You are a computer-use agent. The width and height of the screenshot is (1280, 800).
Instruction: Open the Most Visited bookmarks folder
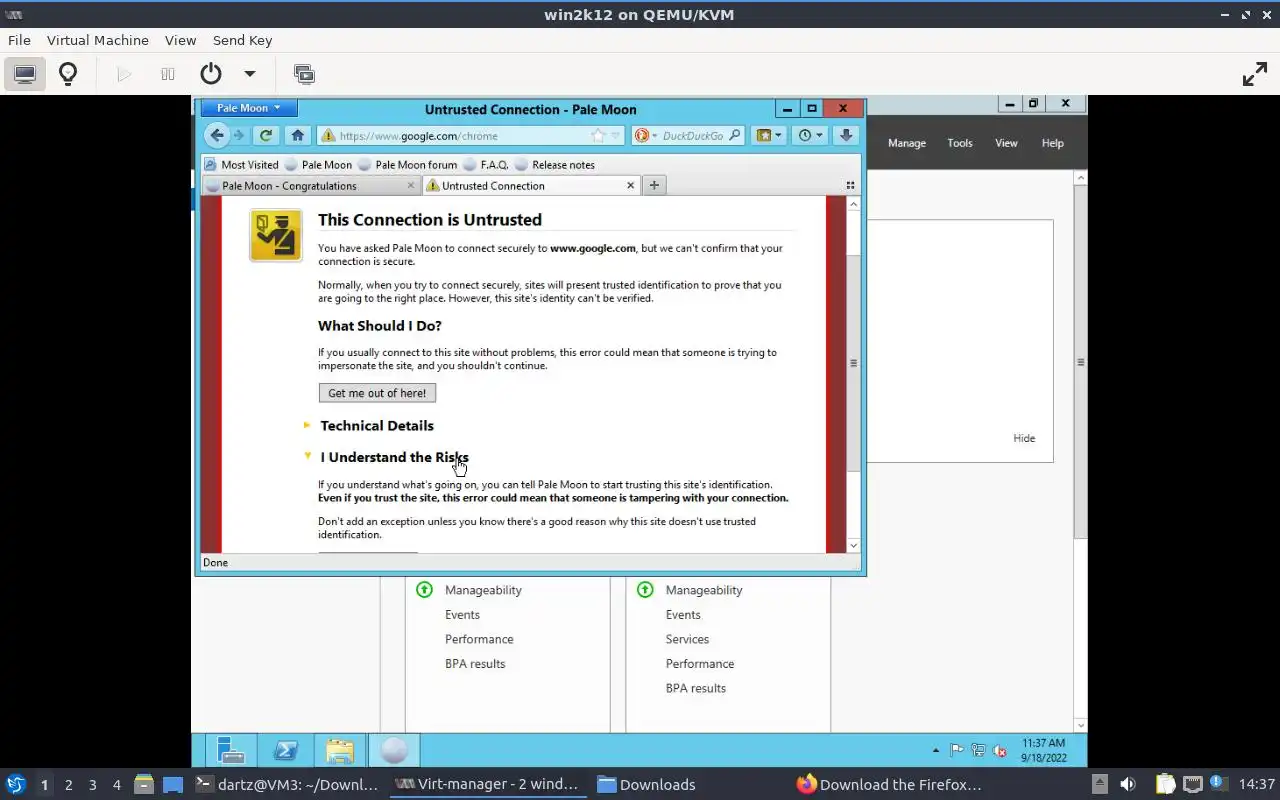point(241,165)
